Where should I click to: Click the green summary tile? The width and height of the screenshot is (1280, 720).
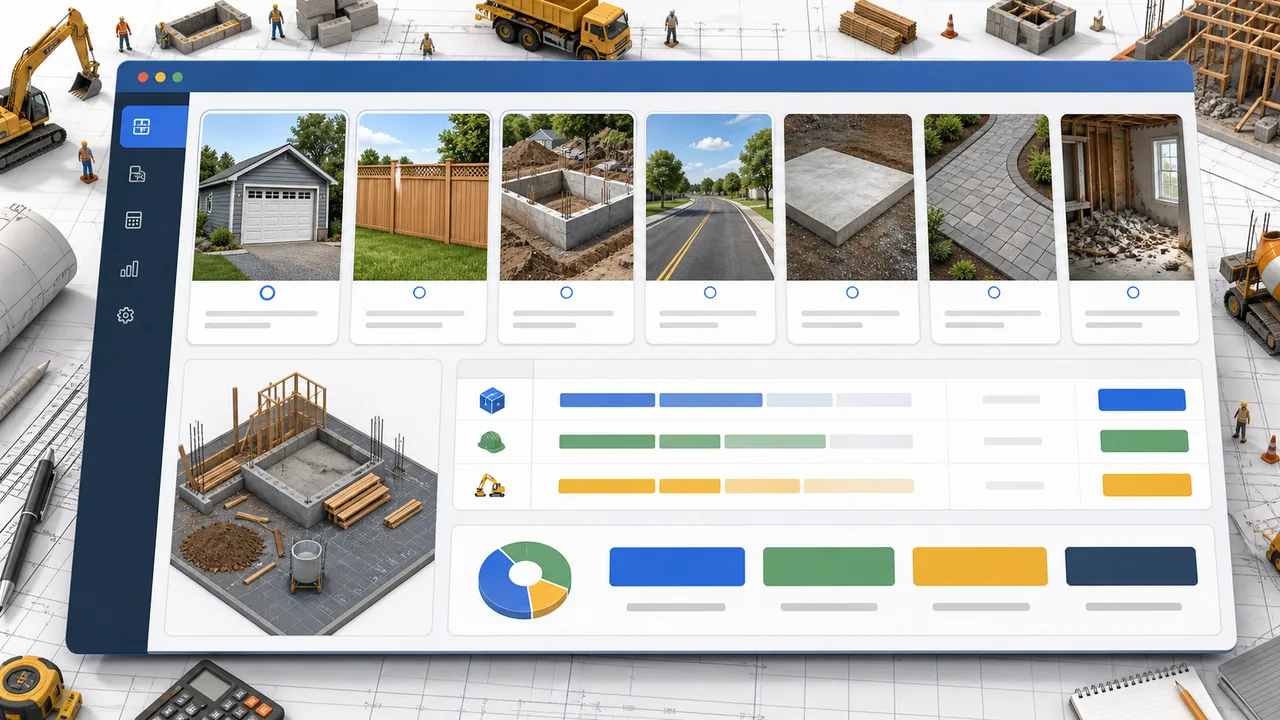point(829,566)
